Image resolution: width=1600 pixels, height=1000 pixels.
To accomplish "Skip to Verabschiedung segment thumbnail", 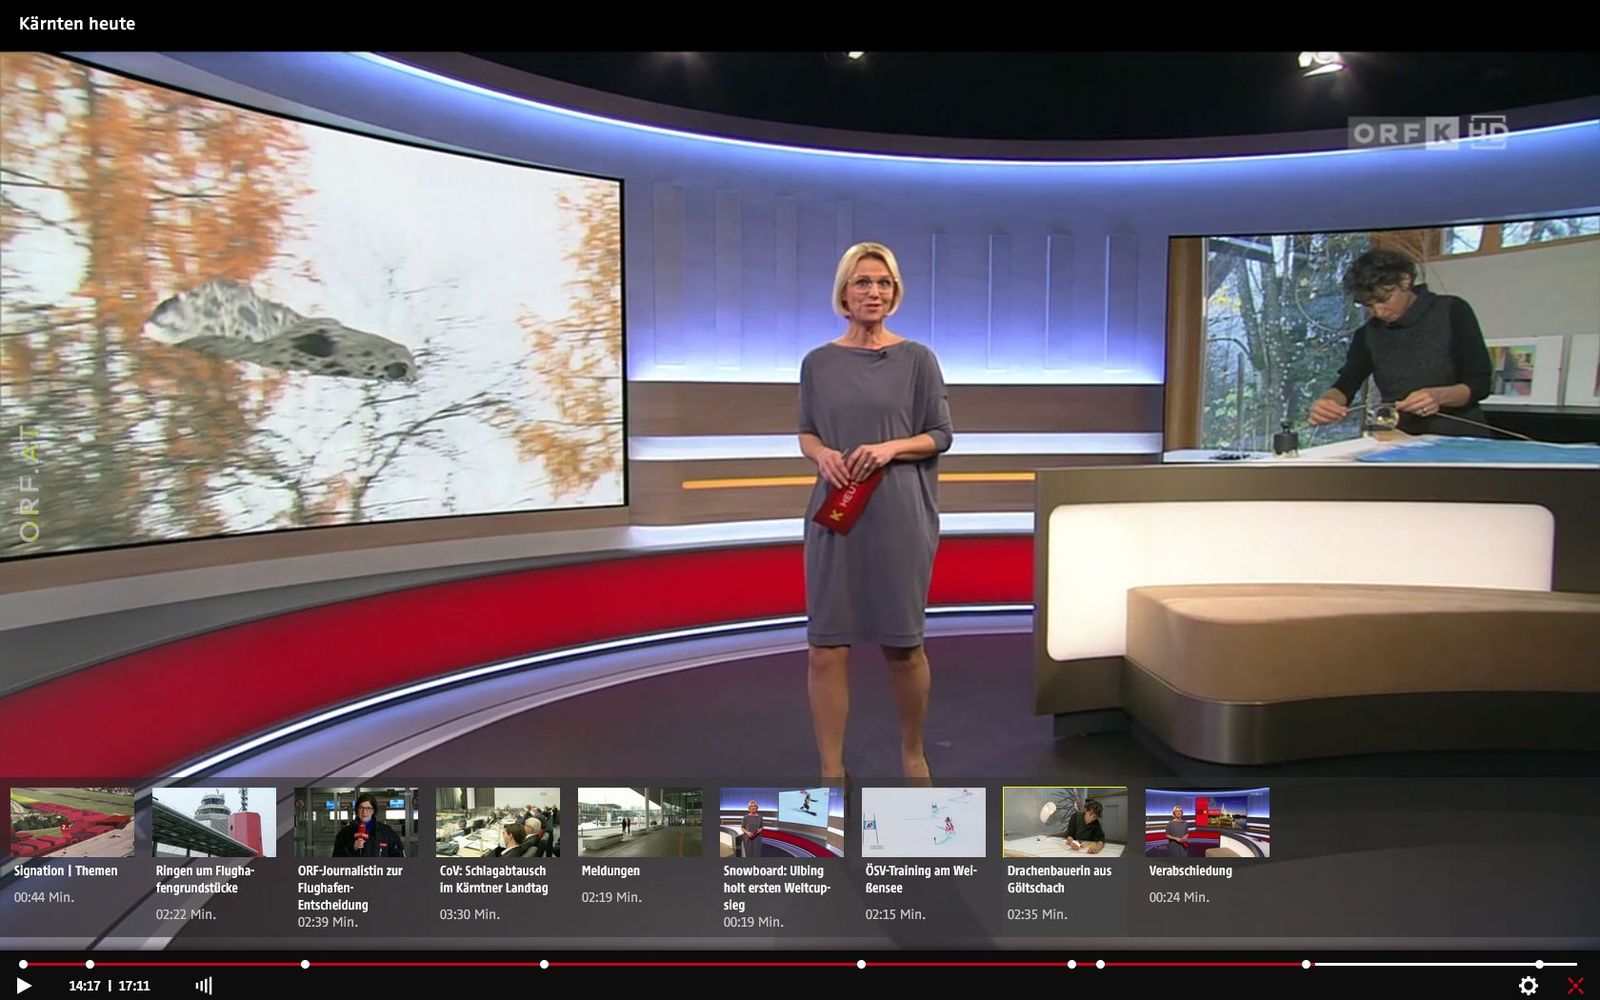I will click(1207, 822).
